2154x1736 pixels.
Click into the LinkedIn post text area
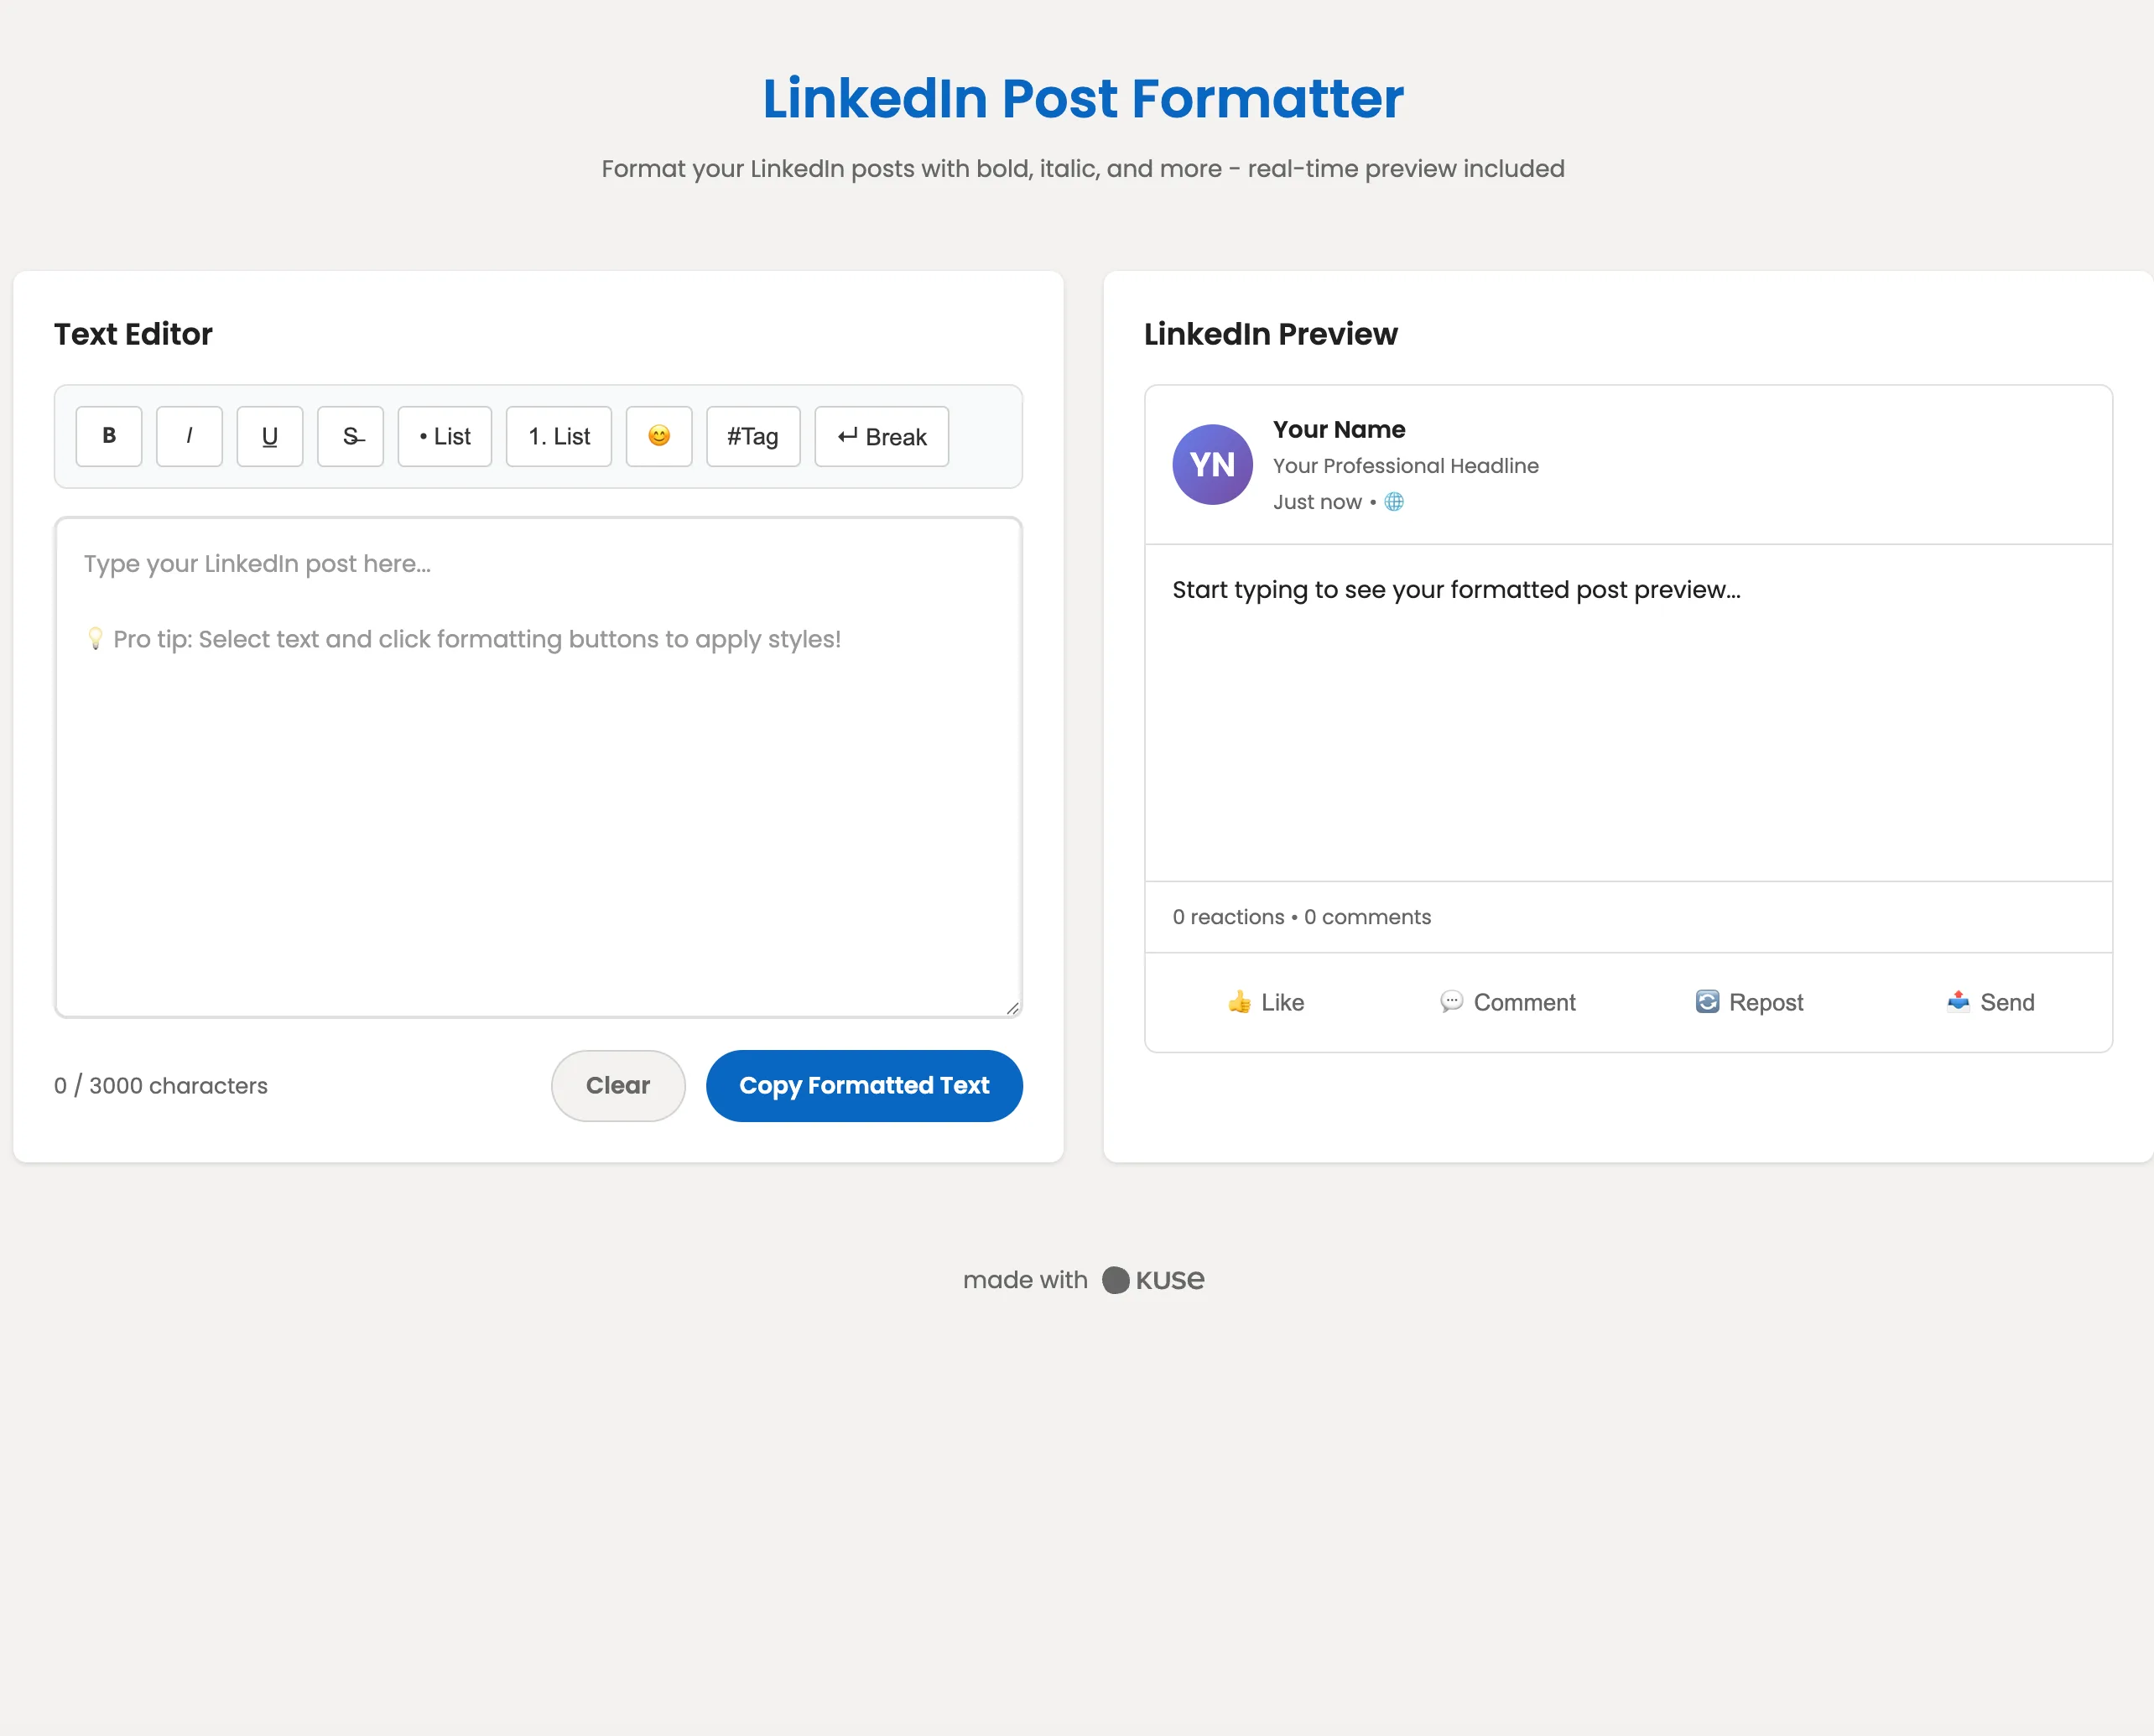(x=538, y=767)
